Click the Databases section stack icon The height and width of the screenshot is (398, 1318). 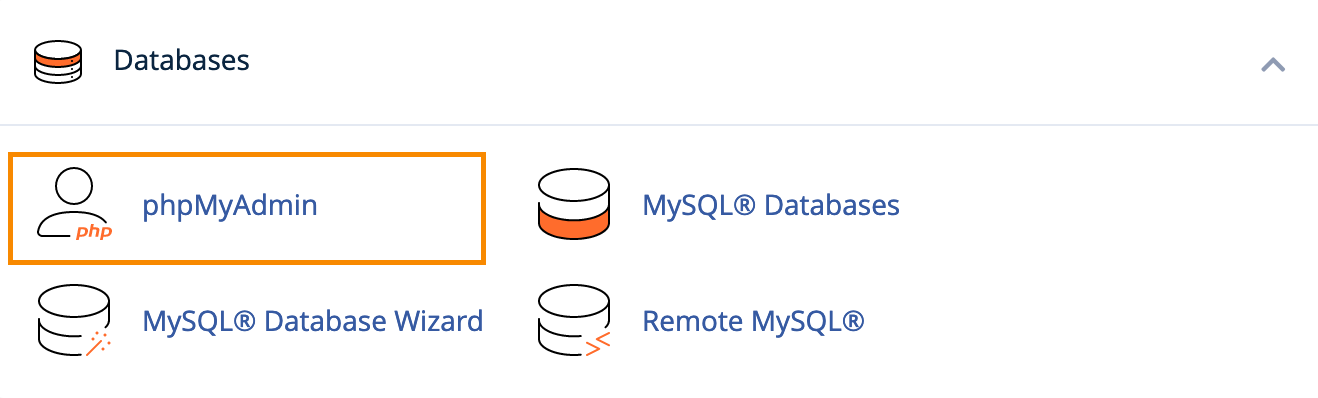[57, 62]
